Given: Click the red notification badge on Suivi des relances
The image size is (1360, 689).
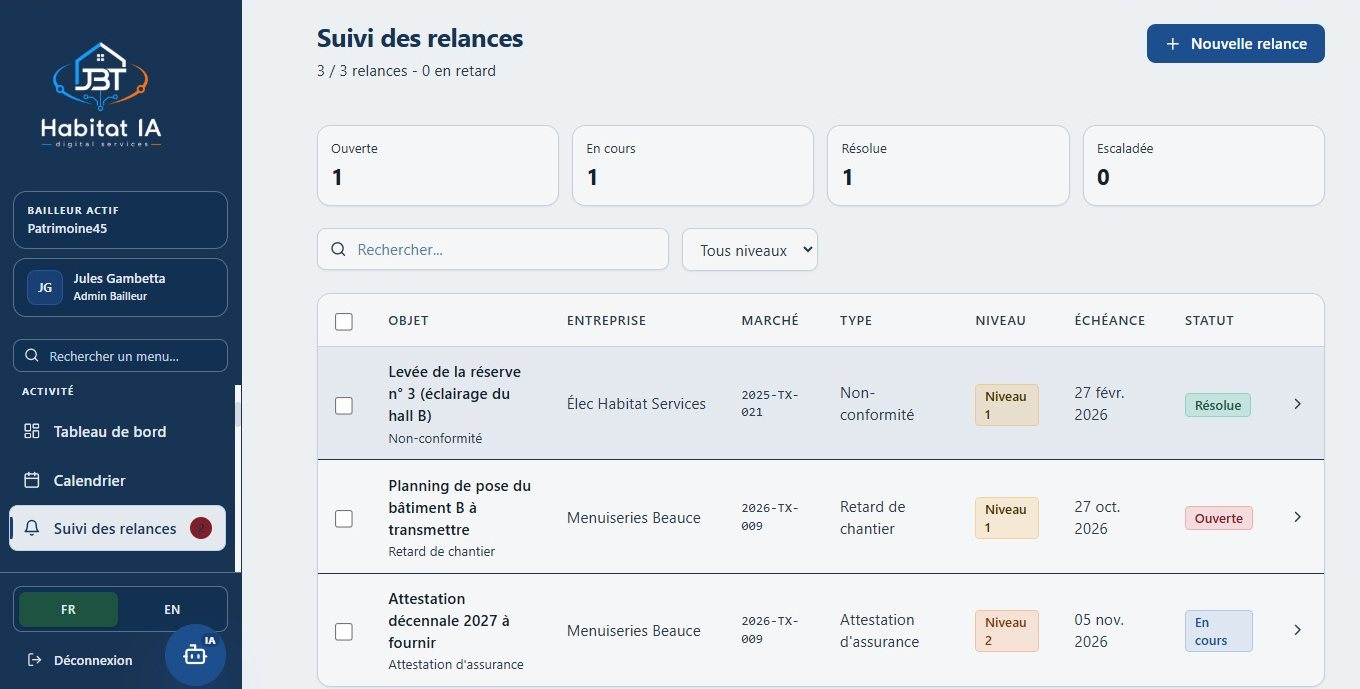Looking at the screenshot, I should click(201, 528).
